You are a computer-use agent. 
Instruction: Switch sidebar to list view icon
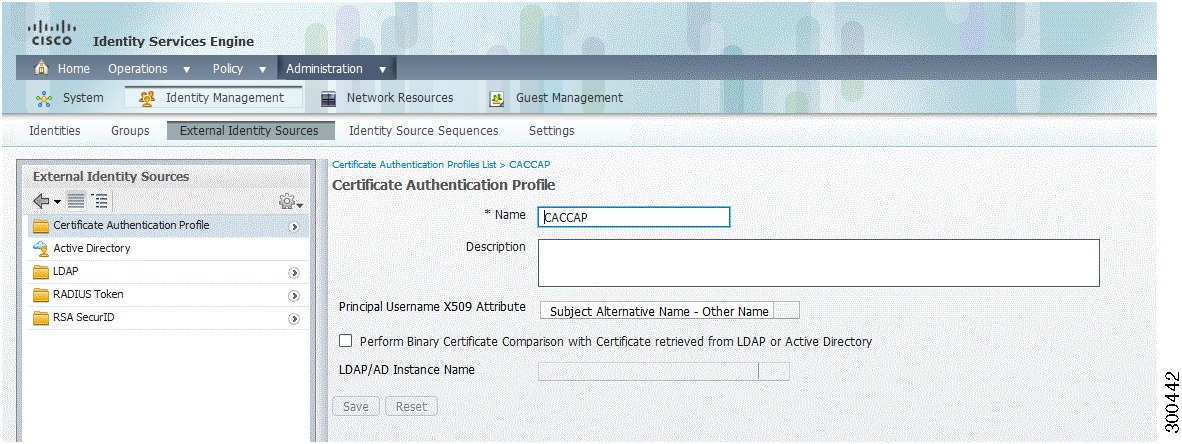coord(76,201)
